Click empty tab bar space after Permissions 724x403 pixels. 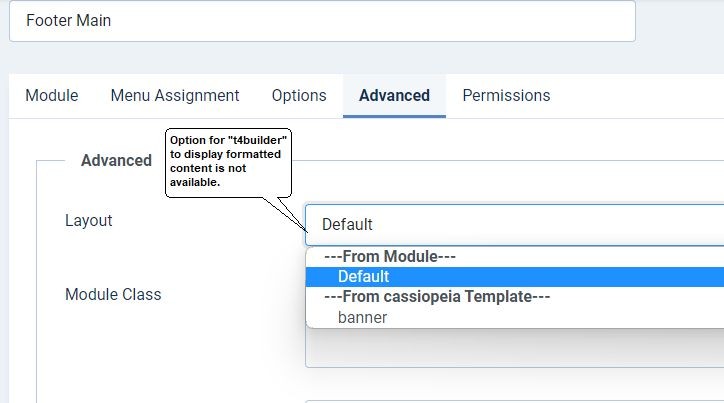click(640, 96)
